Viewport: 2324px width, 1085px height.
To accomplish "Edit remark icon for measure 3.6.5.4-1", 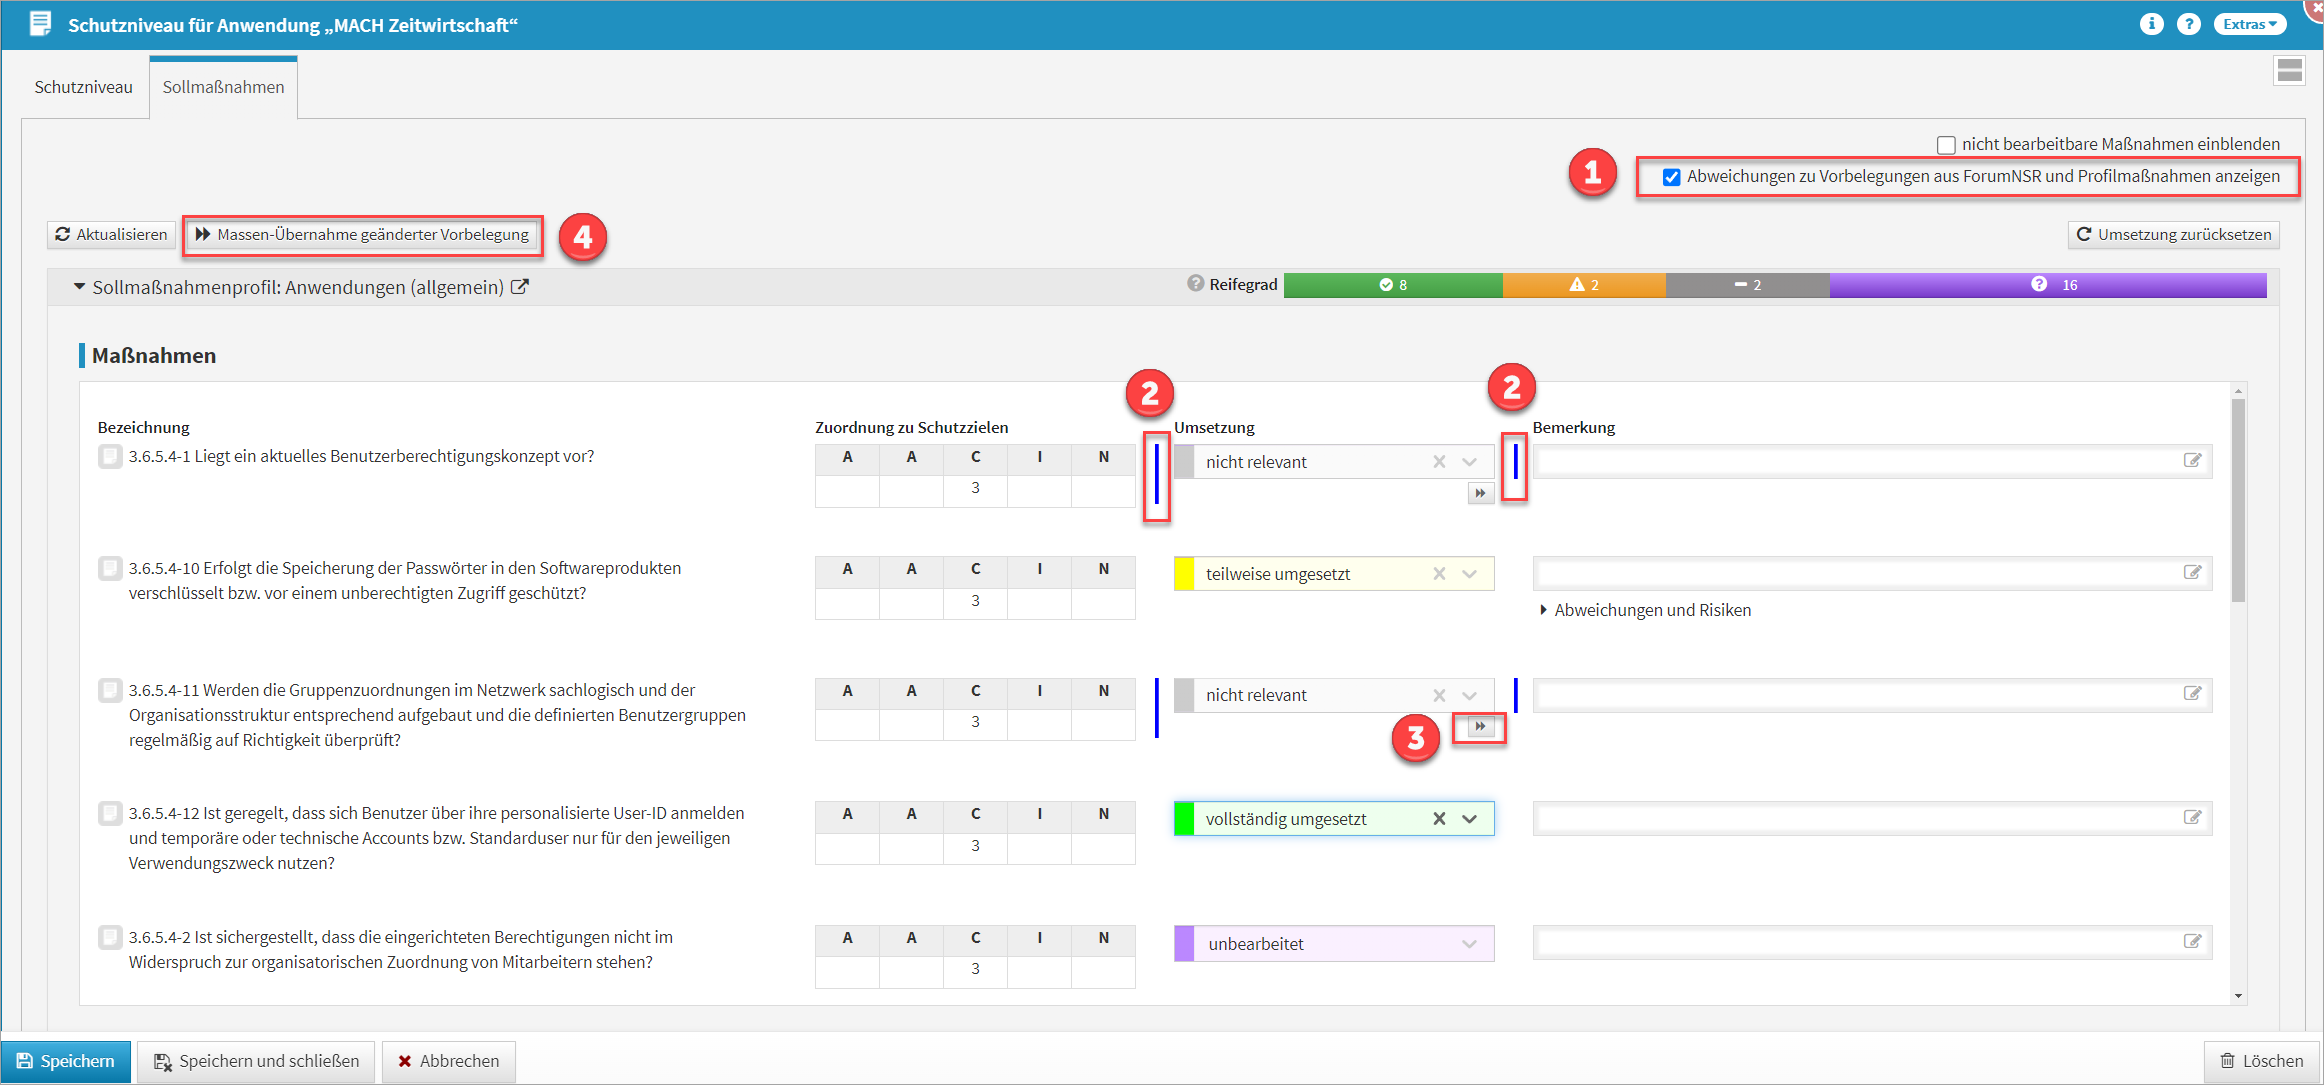I will pos(2192,461).
